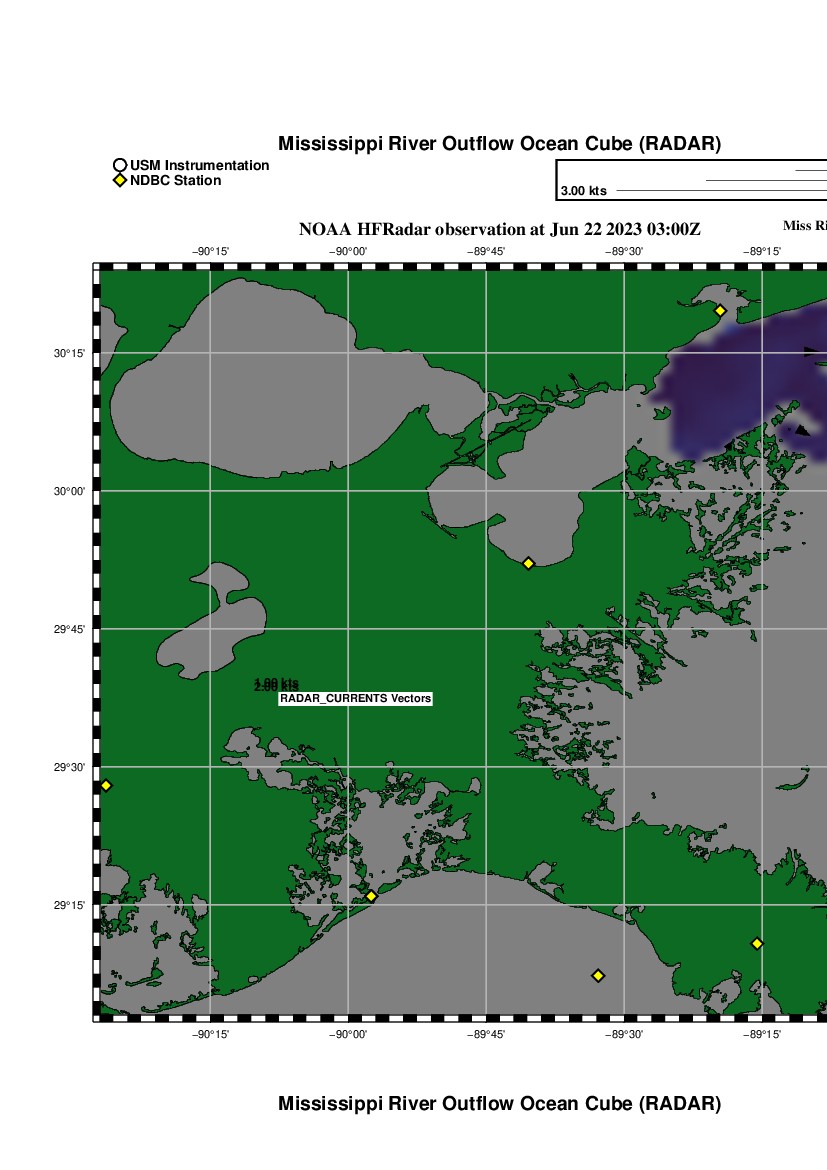This screenshot has width=827, height=1170.
Task: Click the NDBC Station diamond legend icon
Action: pyautogui.click(x=120, y=181)
